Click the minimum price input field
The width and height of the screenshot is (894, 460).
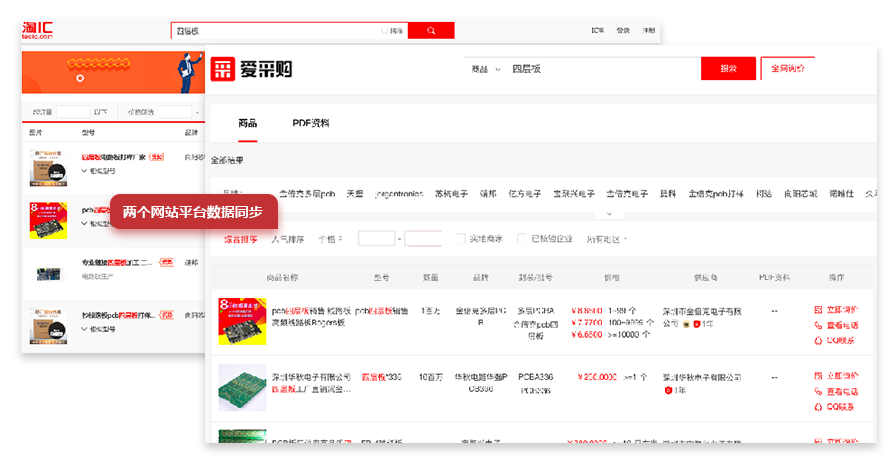point(376,239)
